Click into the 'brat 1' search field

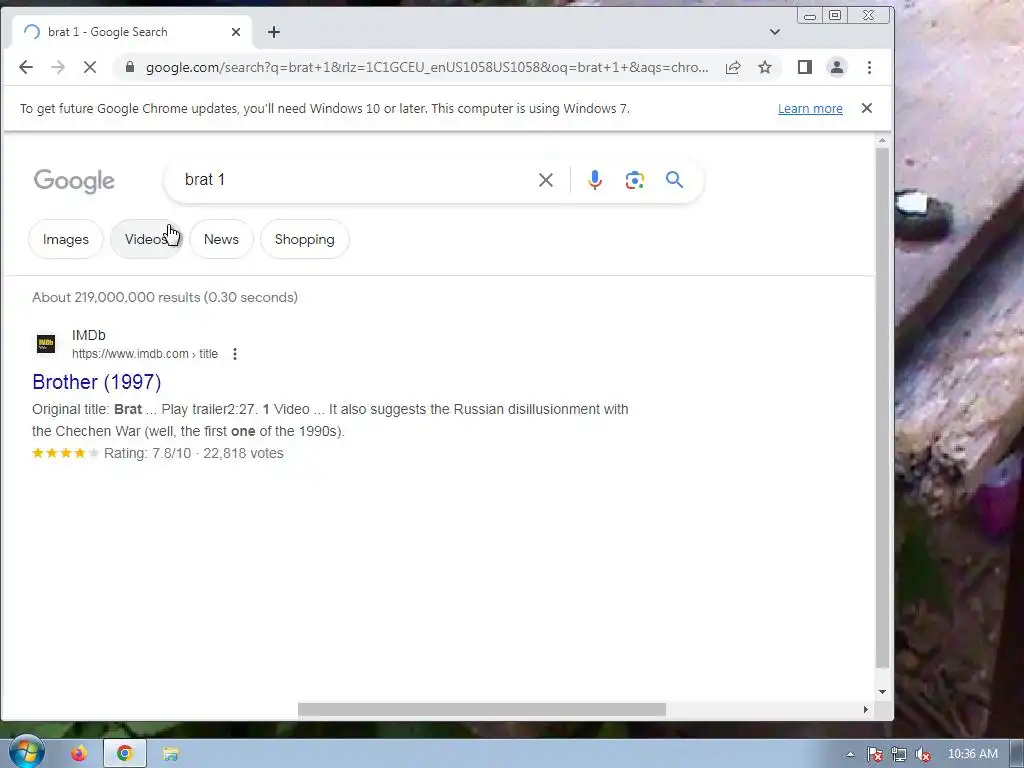click(x=353, y=180)
